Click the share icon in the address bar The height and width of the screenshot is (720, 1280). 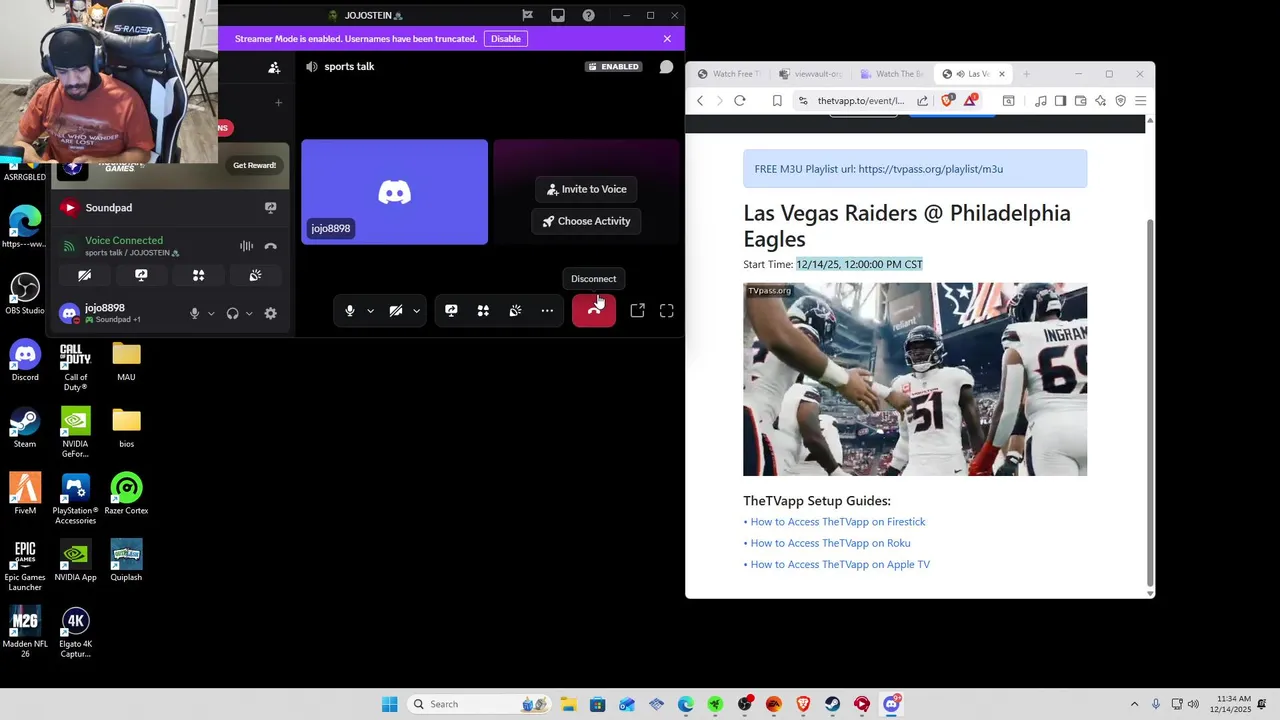(922, 101)
